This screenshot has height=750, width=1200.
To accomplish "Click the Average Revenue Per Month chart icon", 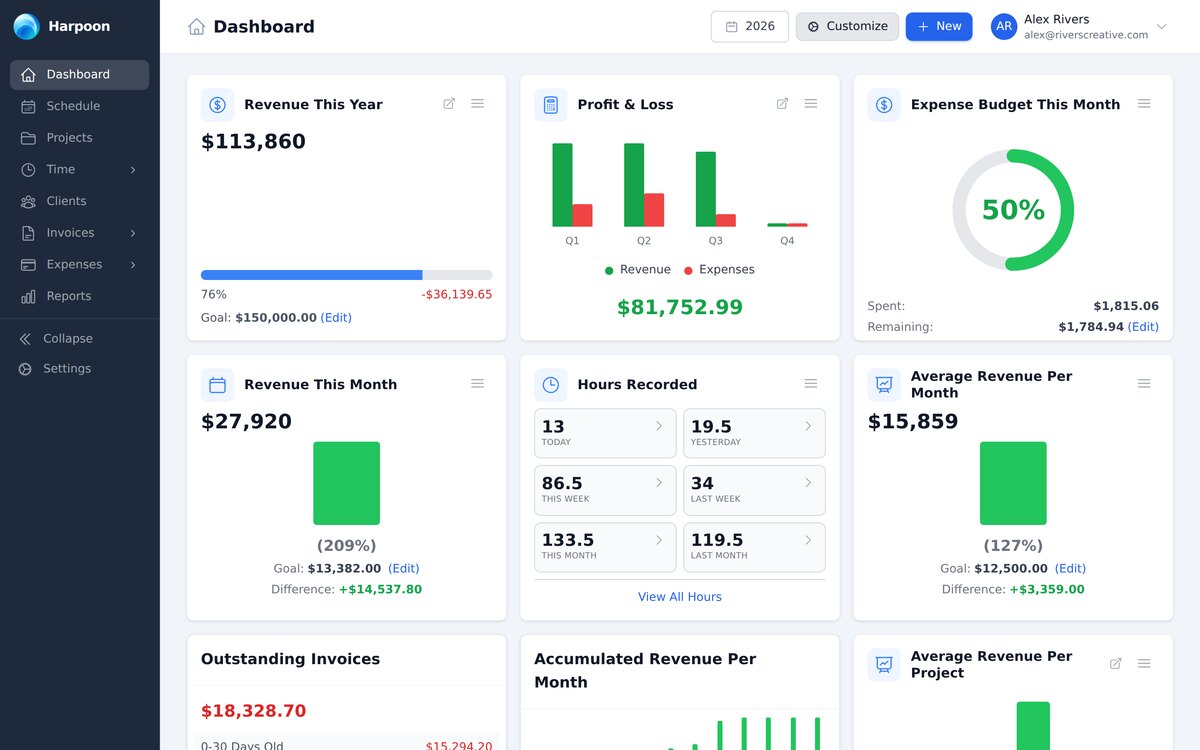I will coord(884,385).
